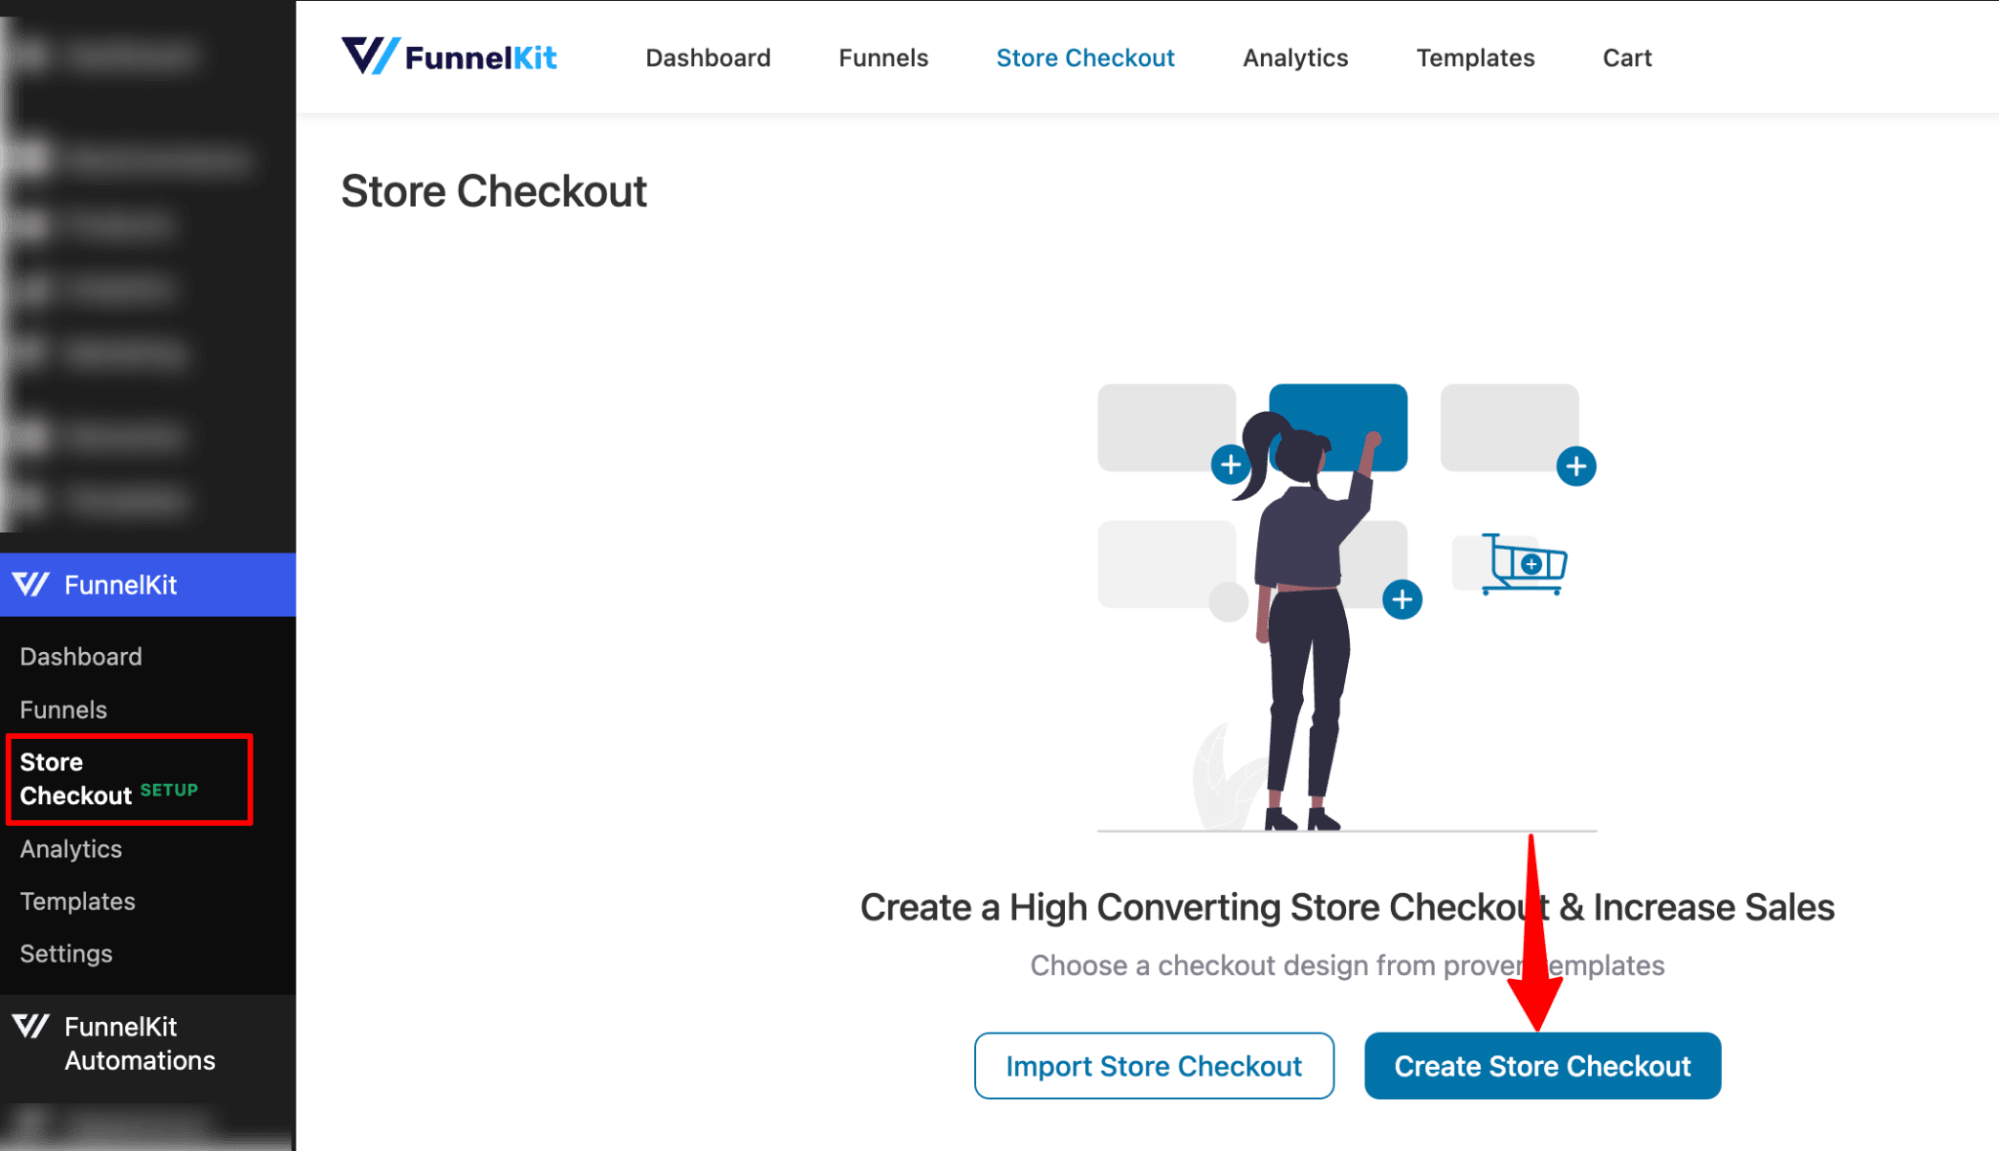Expand the Funnels menu in sidebar

pos(63,710)
